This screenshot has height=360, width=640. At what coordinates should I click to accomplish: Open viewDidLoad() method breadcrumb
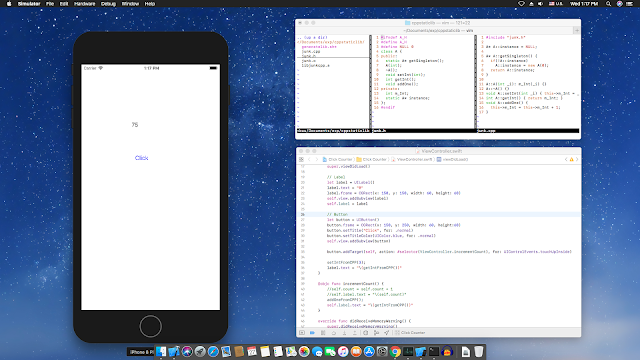[452, 159]
